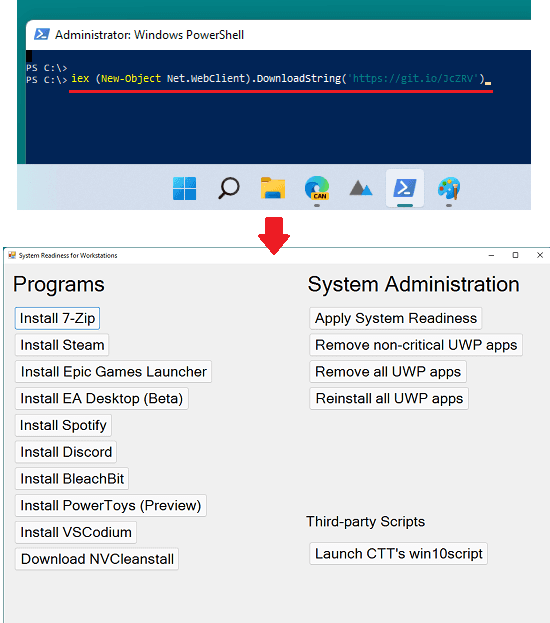550x623 pixels.
Task: Remove non-critical UWP apps
Action: (416, 345)
